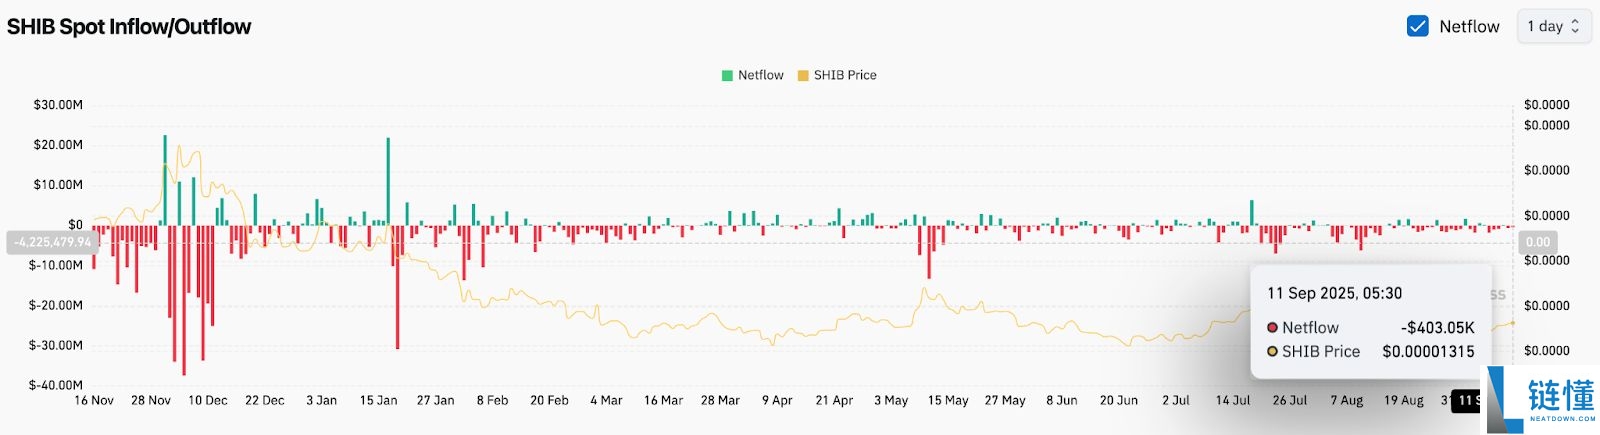
Task: Click the up/down arrows beside 1 day
Action: 1576,26
